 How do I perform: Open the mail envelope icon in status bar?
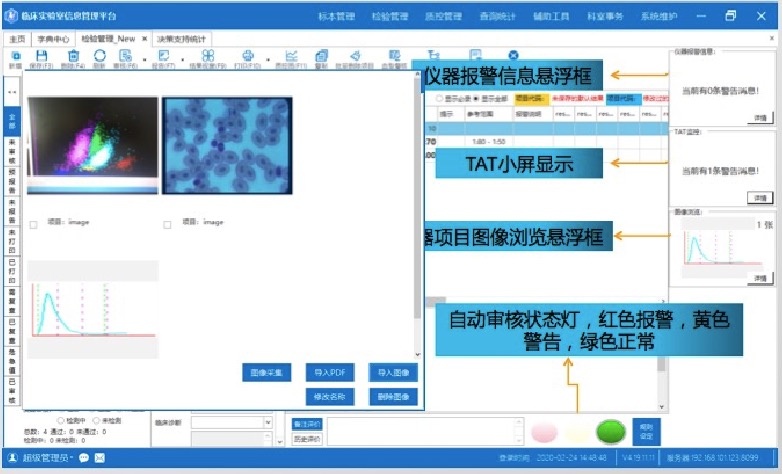click(x=100, y=458)
